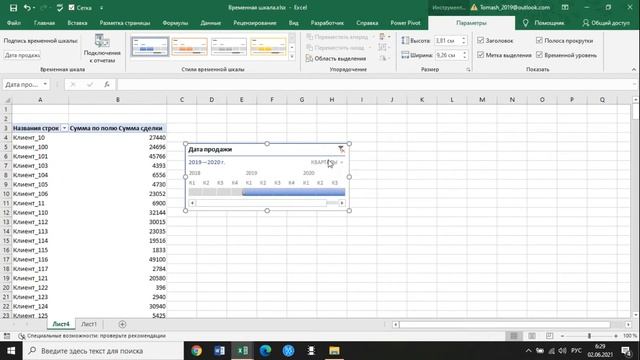Switch to Page Break Preview icon
Image resolution: width=640 pixels, height=360 pixels.
click(549, 336)
